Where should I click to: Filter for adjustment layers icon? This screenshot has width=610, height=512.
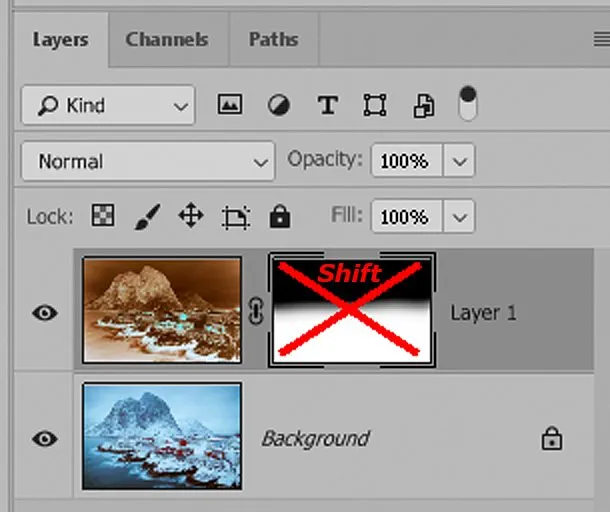[279, 105]
